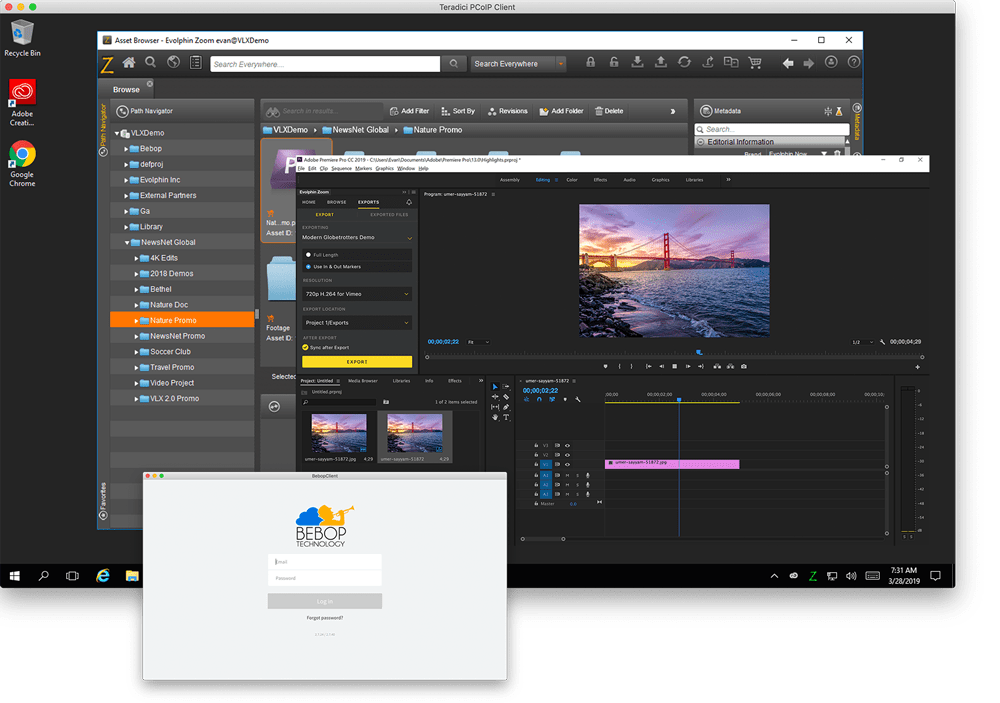Click the magnifier submit button beside search box
Image resolution: width=1000 pixels, height=703 pixels.
(453, 64)
